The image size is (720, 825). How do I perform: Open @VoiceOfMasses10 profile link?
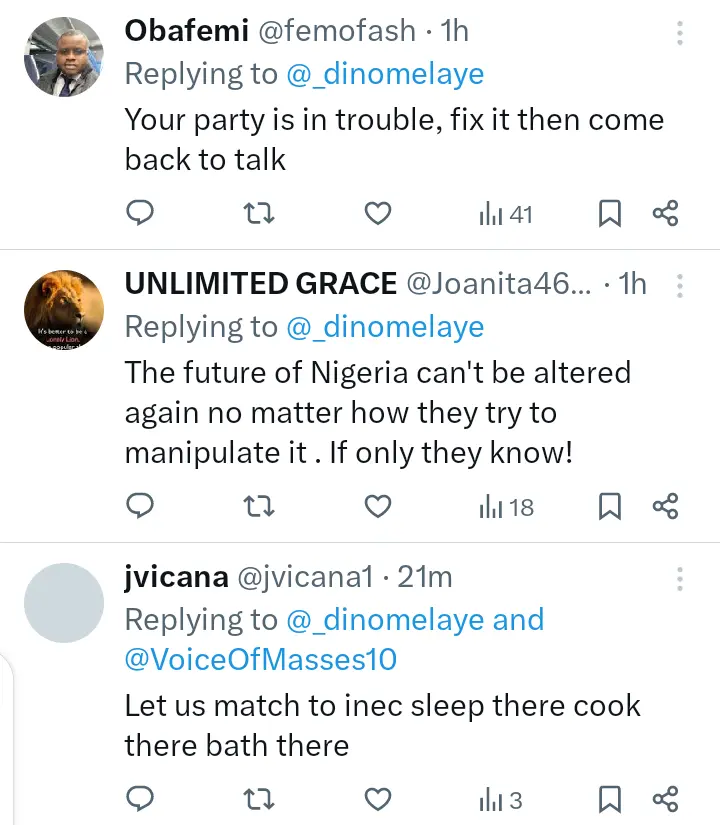260,659
